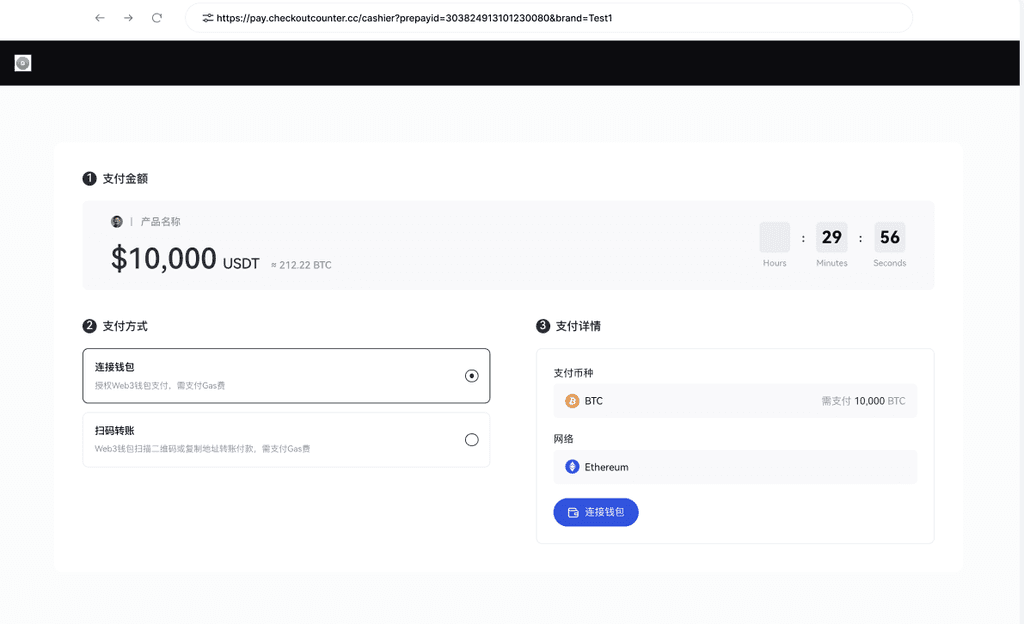The height and width of the screenshot is (624, 1024).
Task: Open the 网络 Ethereum network selector
Action: click(x=735, y=467)
